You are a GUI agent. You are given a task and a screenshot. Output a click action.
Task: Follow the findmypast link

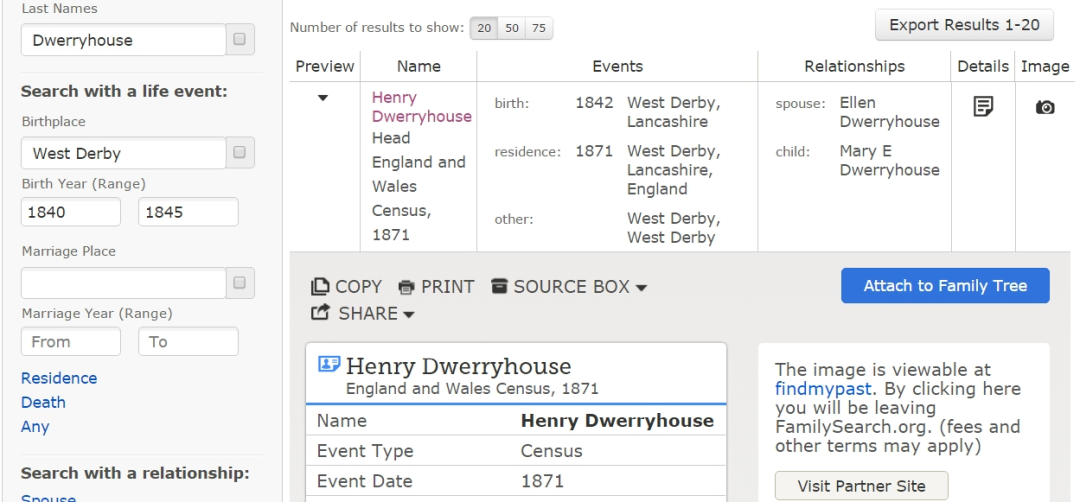pos(823,389)
